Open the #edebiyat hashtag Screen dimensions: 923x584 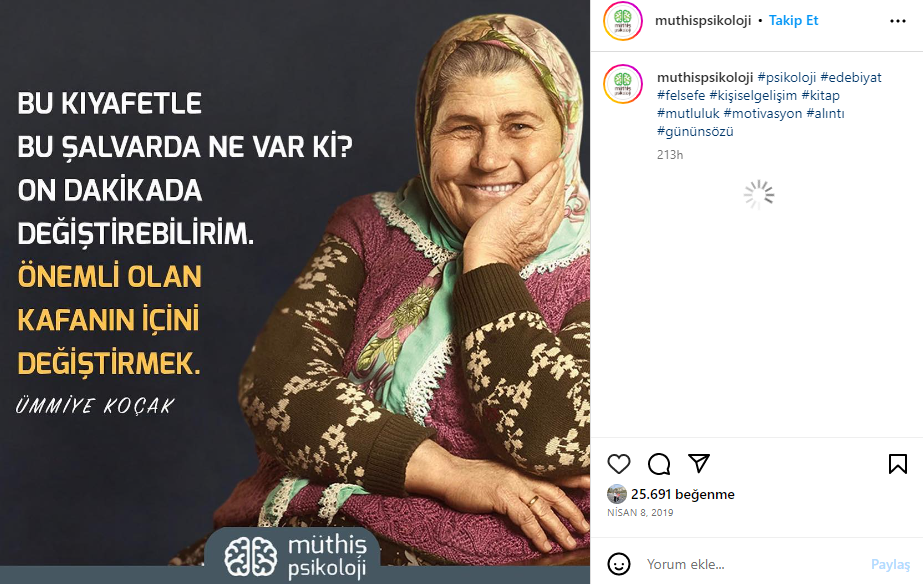(851, 78)
